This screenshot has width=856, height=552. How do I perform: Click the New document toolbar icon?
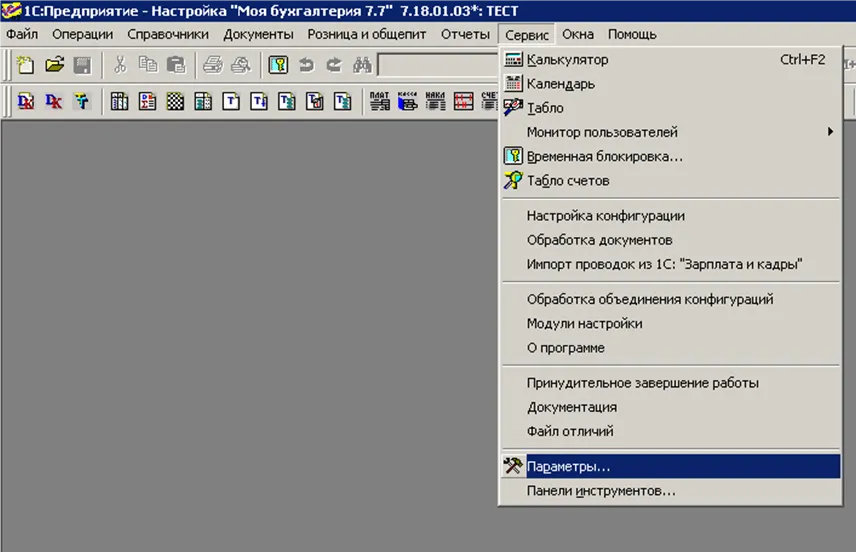click(x=26, y=66)
